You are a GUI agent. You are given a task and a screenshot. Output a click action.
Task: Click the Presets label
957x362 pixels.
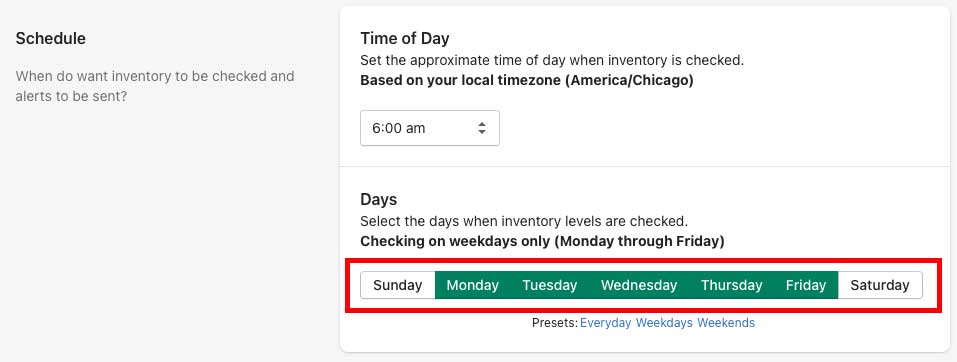555,323
